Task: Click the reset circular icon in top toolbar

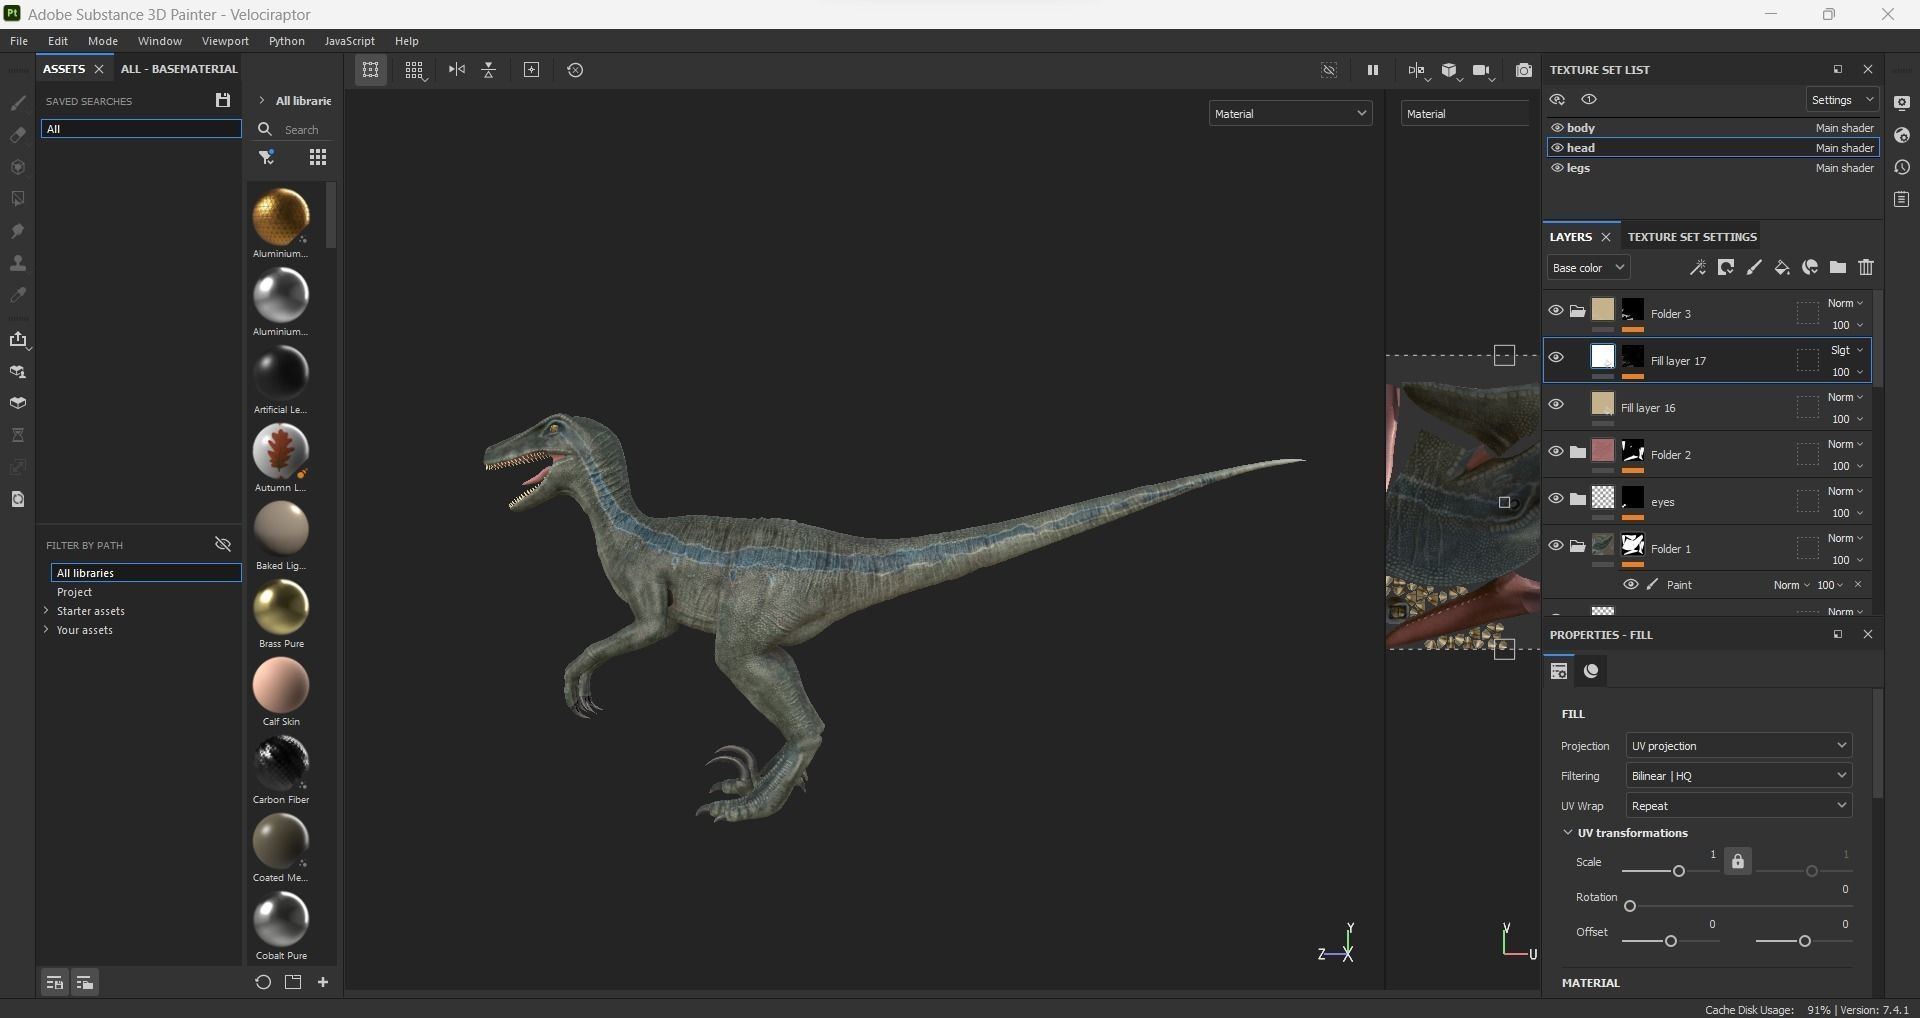Action: tap(575, 70)
